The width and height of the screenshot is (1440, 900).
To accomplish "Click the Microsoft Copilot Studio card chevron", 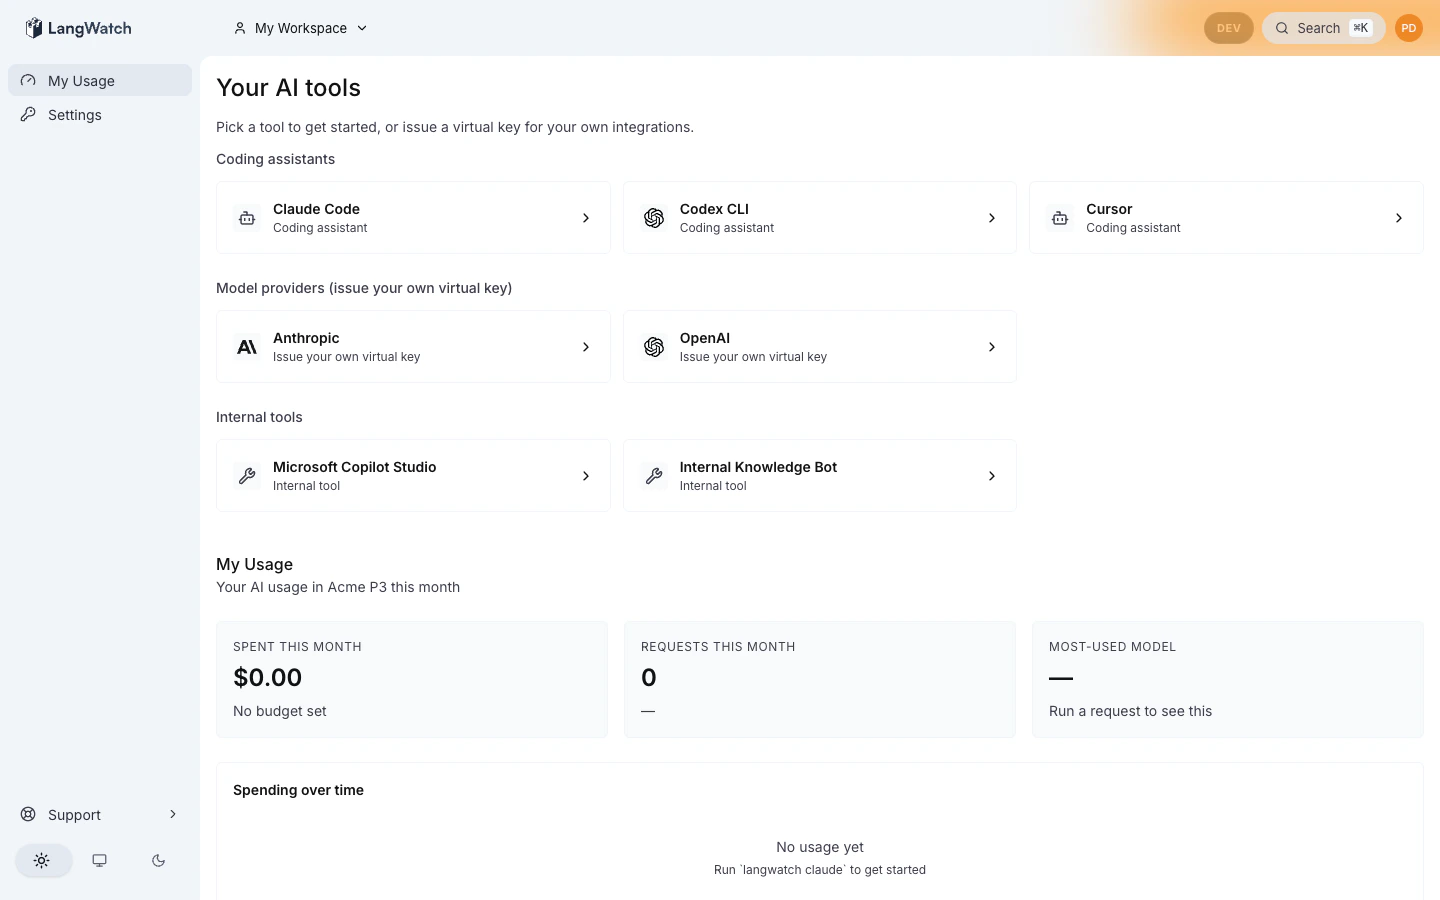I will [x=586, y=476].
